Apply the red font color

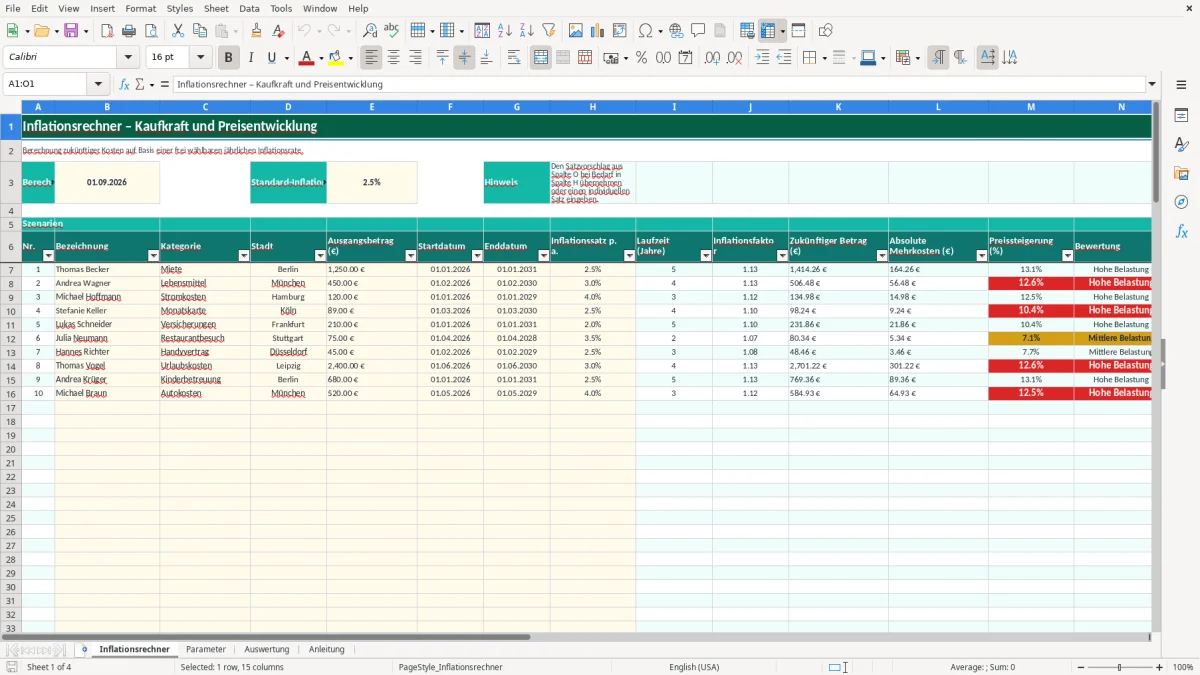click(x=308, y=58)
